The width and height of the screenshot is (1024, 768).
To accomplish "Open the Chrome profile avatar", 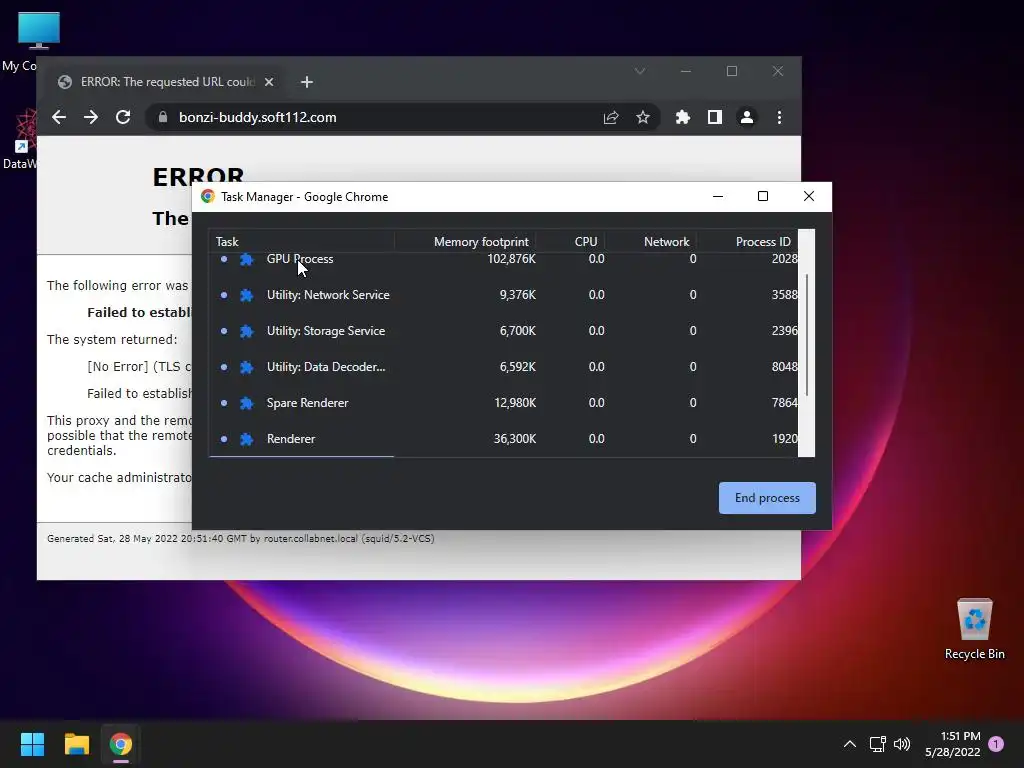I will click(x=746, y=118).
